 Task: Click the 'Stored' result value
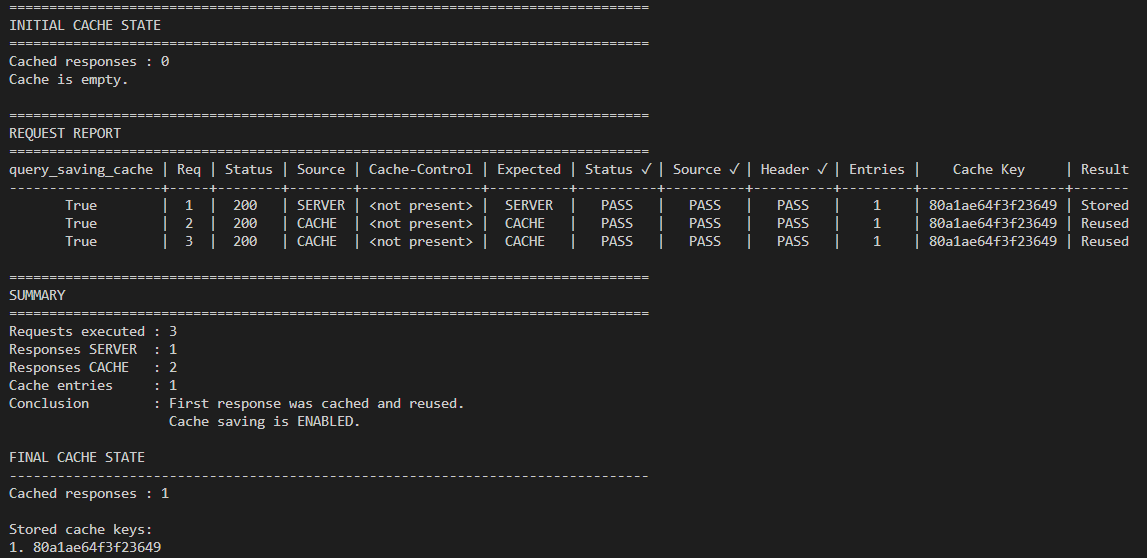[1105, 206]
